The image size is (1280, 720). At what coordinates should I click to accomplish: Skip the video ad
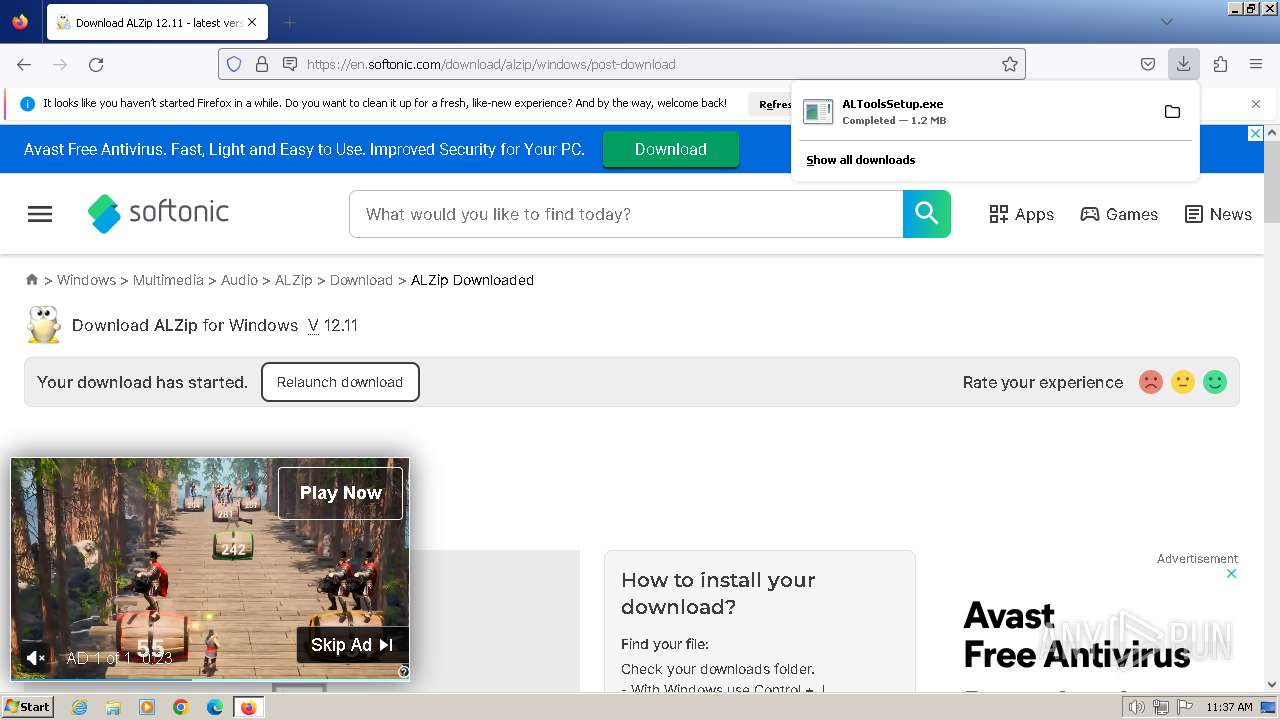(x=352, y=645)
